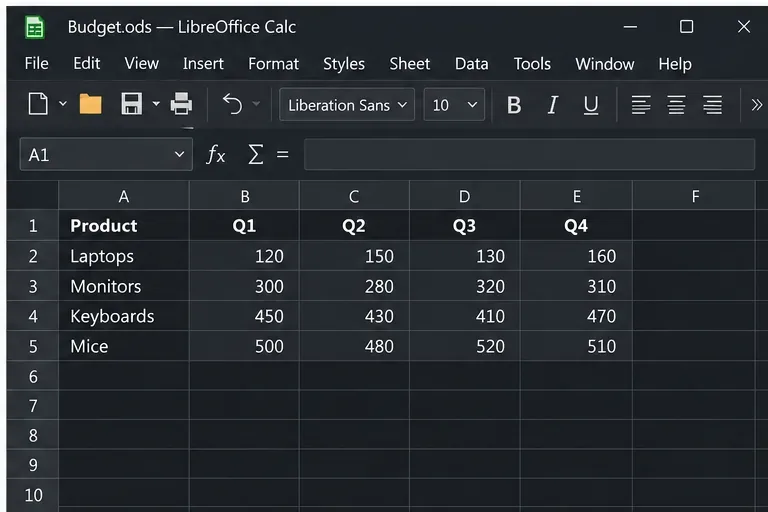Select the Laptops Q1 value 120
This screenshot has height=512, width=768.
pos(244,256)
